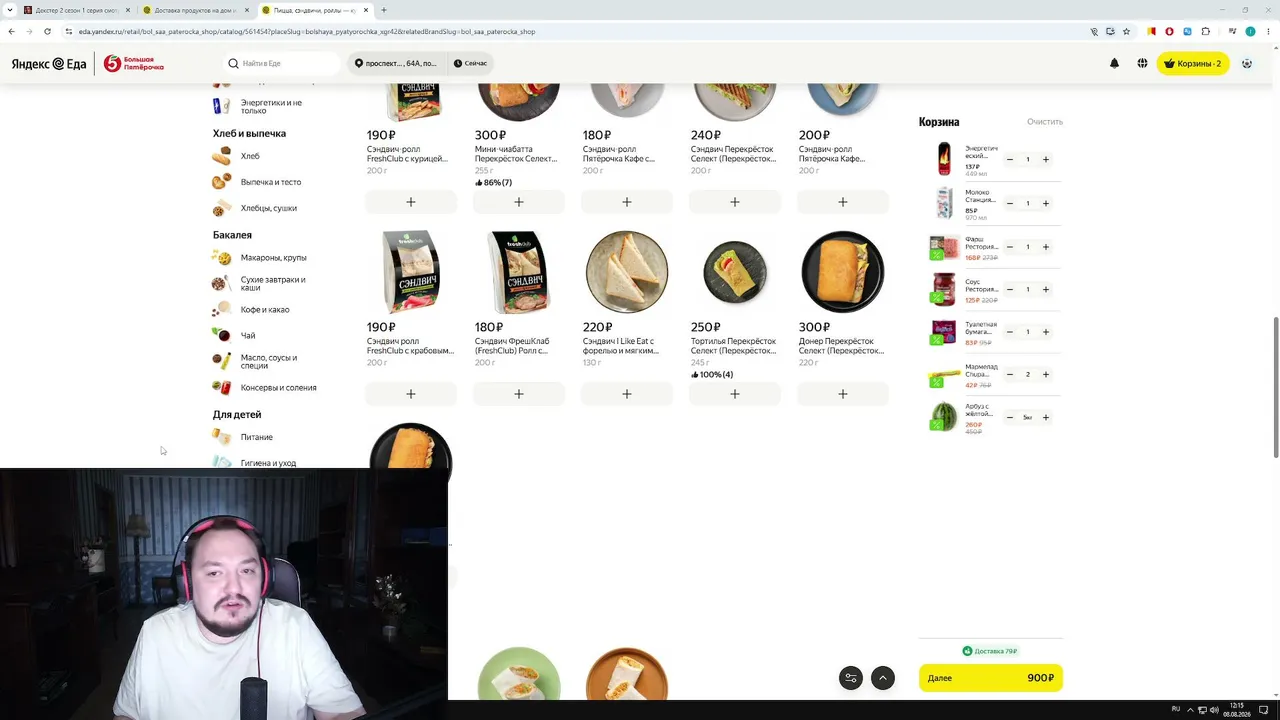The image size is (1280, 720).
Task: Decrease quantity of Молоко Станция
Action: (1010, 203)
